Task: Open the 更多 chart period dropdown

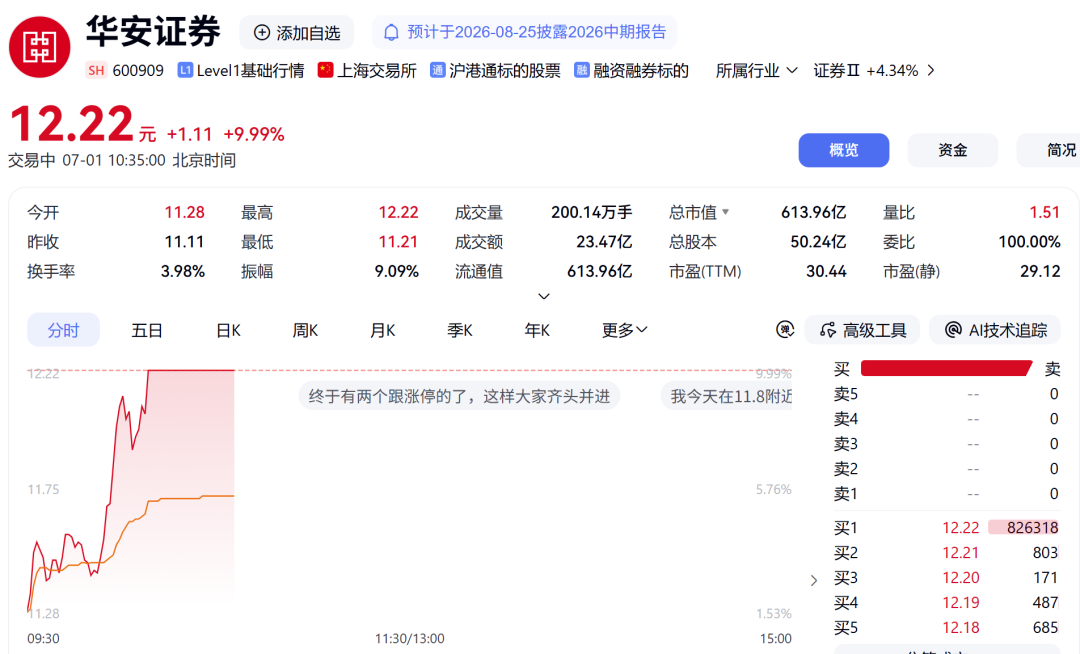Action: [624, 330]
